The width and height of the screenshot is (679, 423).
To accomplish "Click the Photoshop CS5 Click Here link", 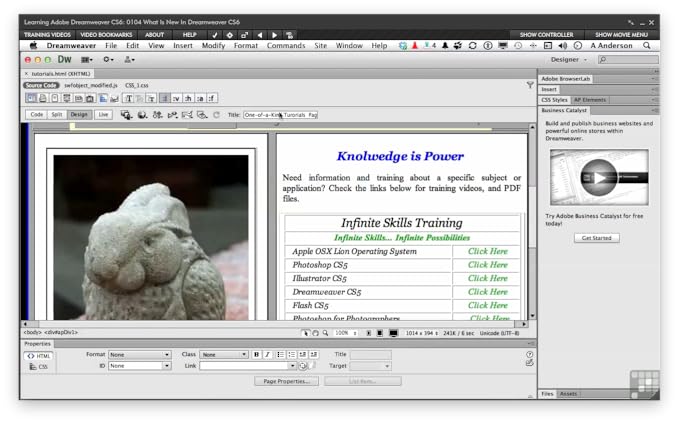I will click(488, 265).
